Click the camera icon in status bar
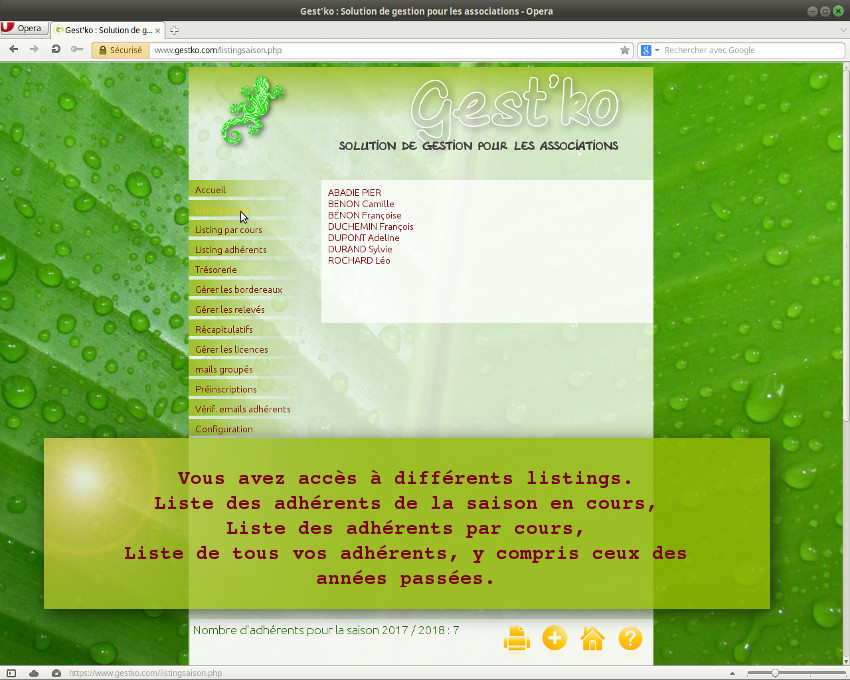The image size is (850, 680). pos(56,673)
